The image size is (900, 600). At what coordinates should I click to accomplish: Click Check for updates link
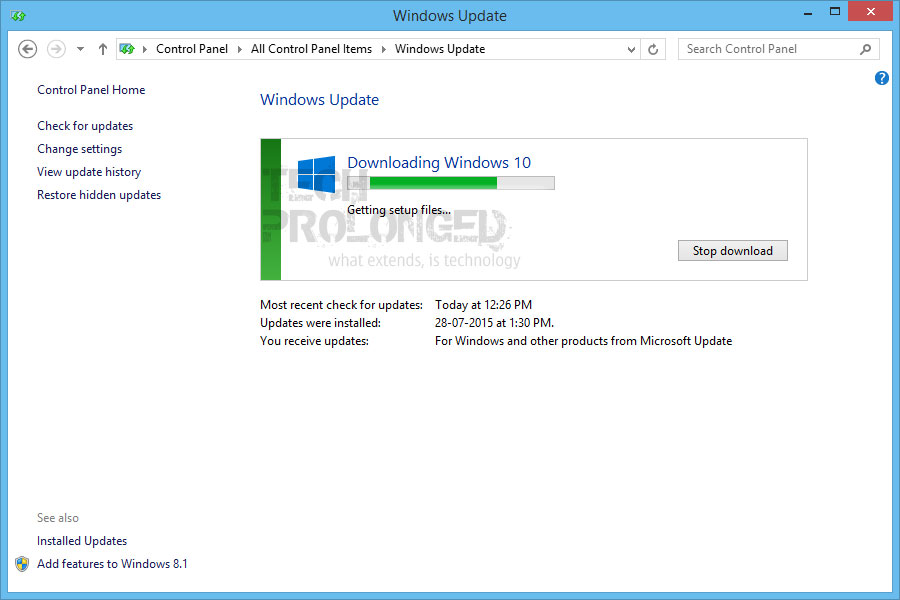coord(85,126)
